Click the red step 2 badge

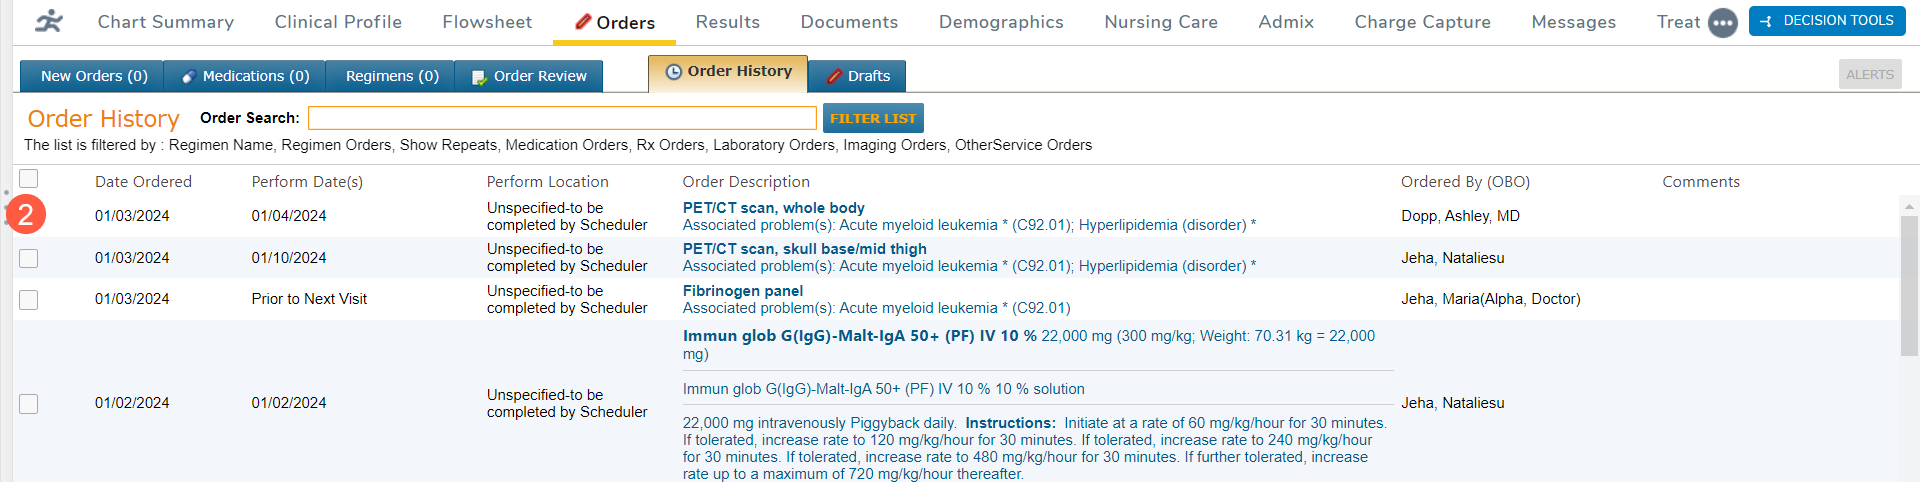(x=26, y=214)
